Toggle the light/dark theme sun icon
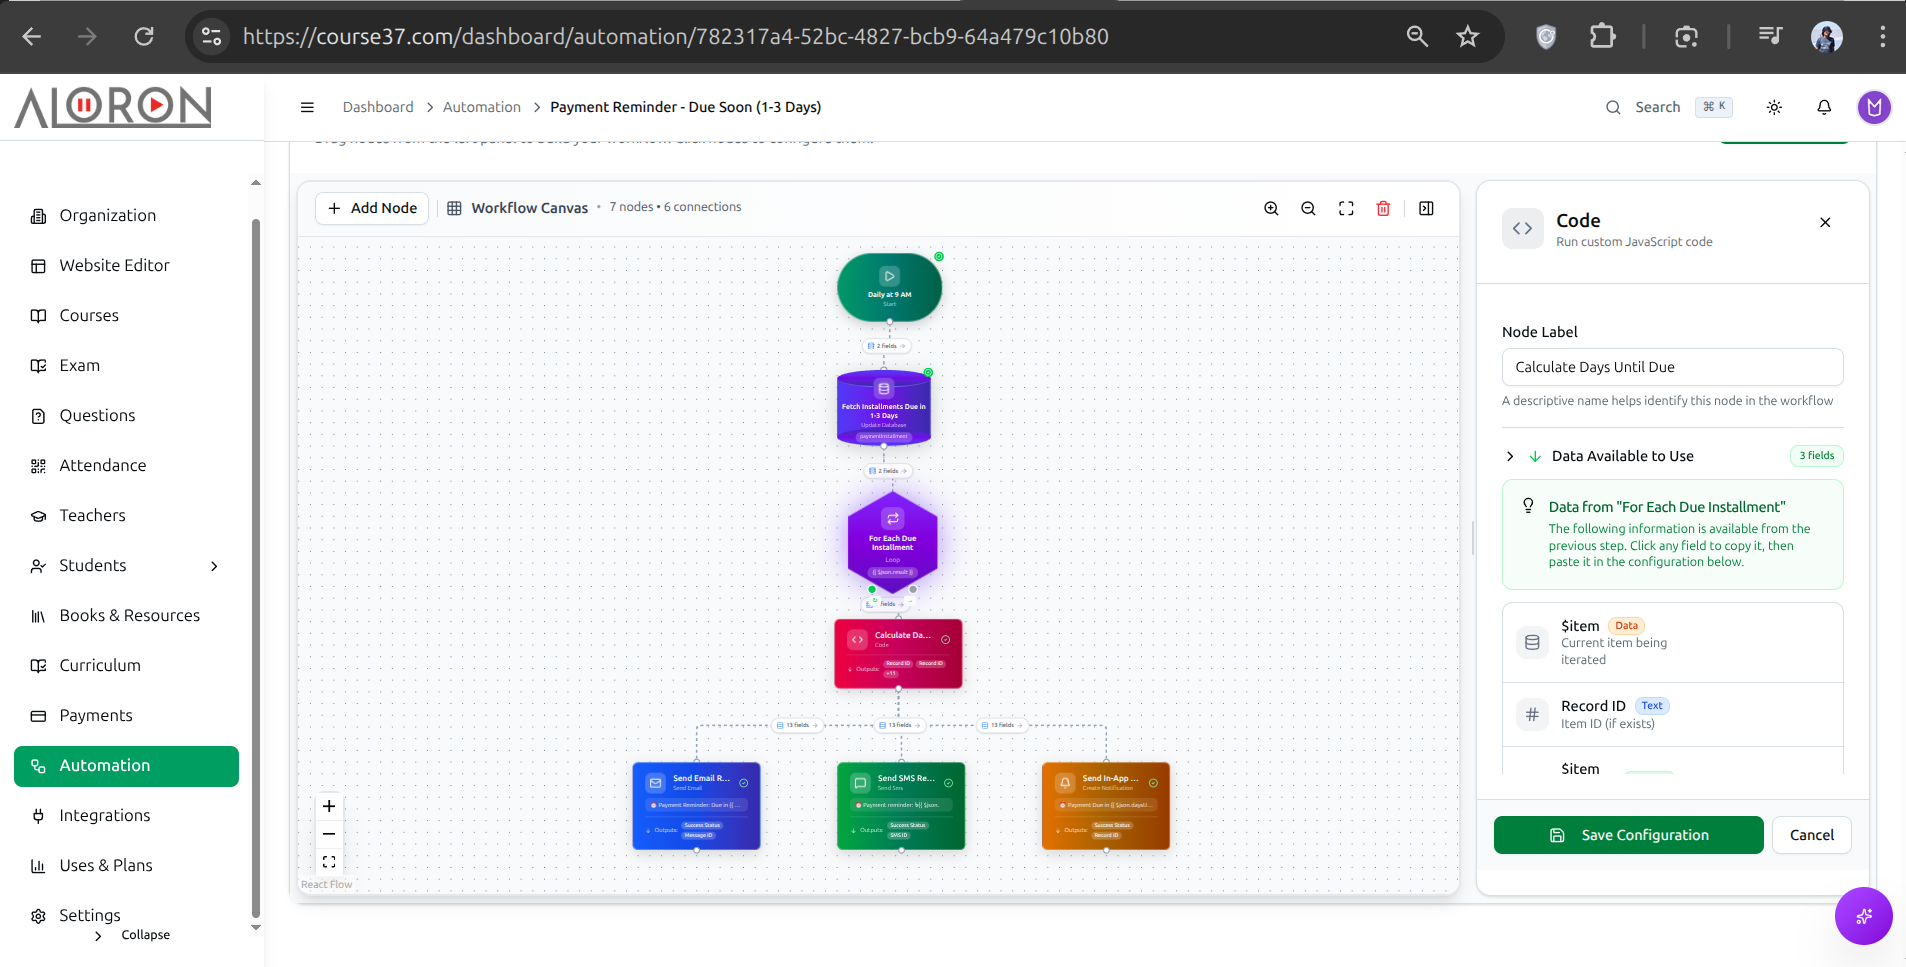 (1774, 107)
